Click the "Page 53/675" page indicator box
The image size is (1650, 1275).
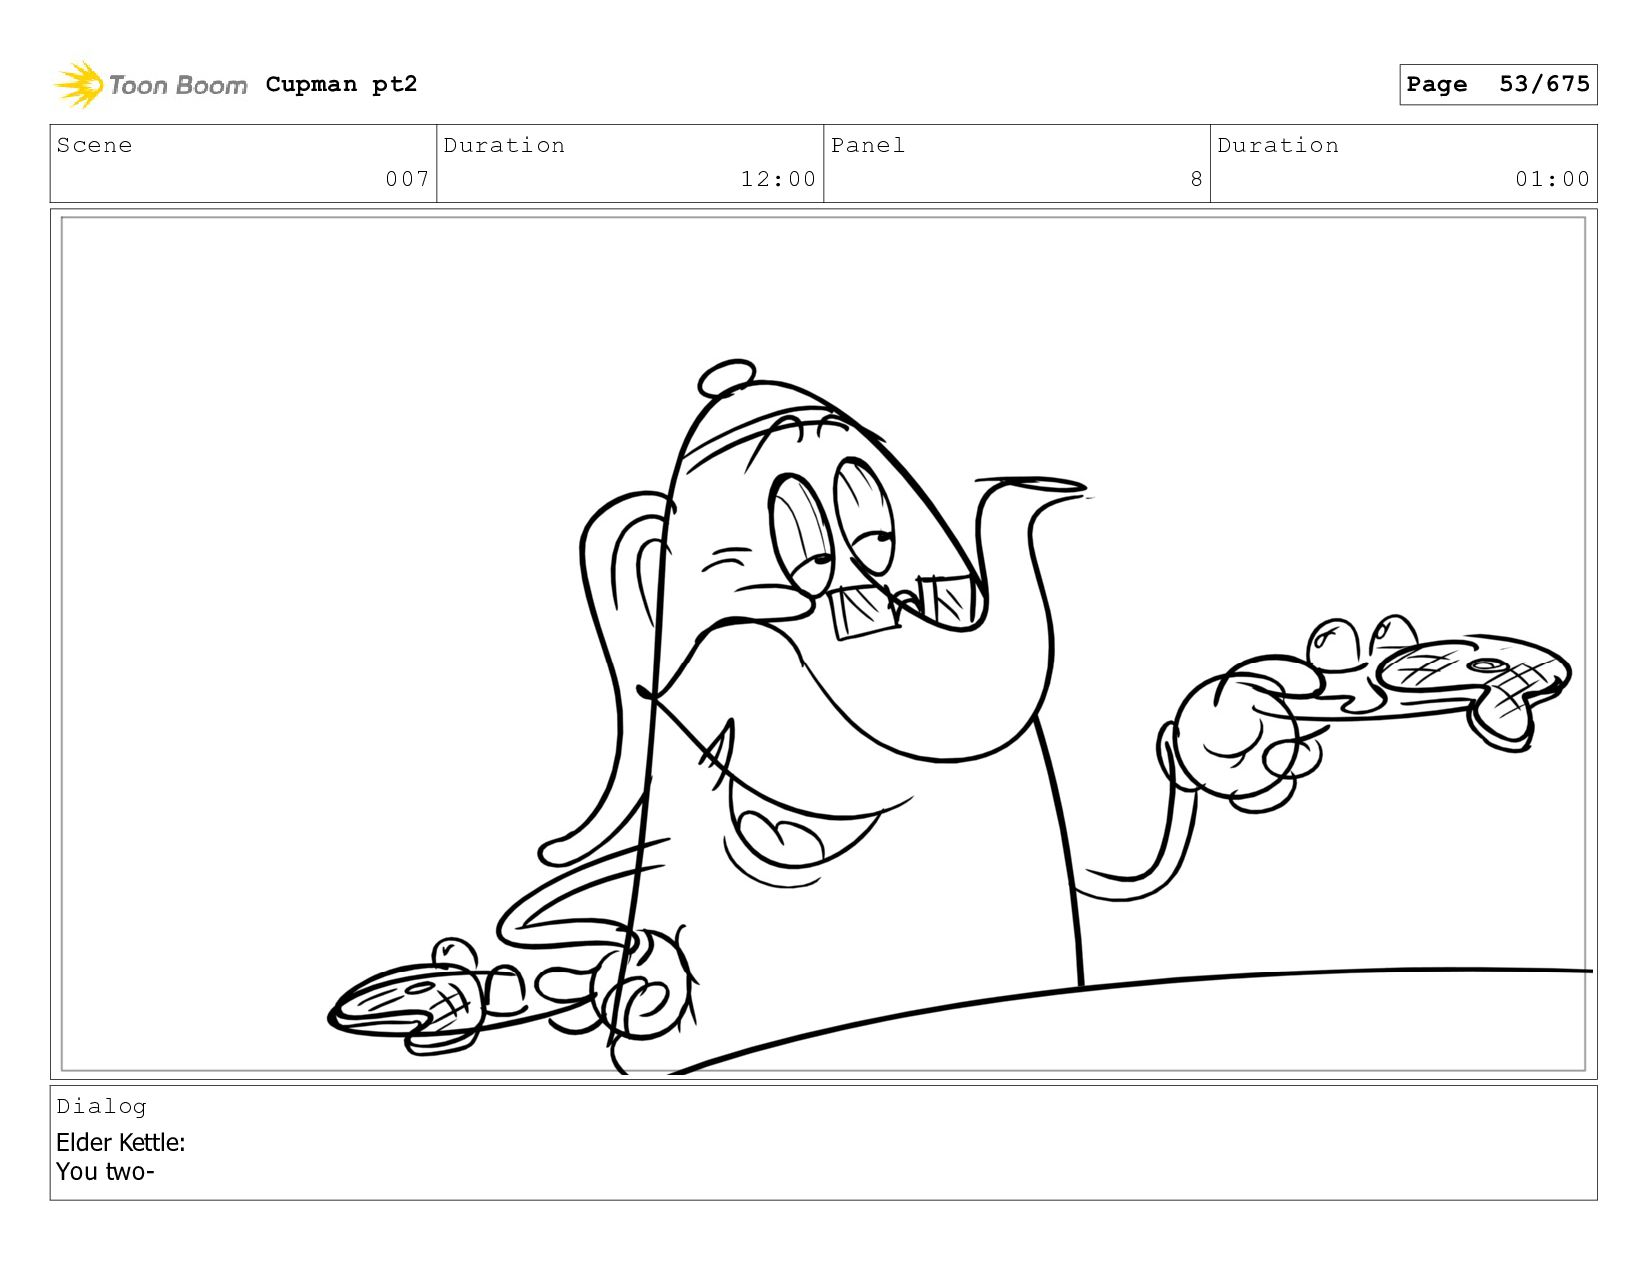click(1498, 84)
